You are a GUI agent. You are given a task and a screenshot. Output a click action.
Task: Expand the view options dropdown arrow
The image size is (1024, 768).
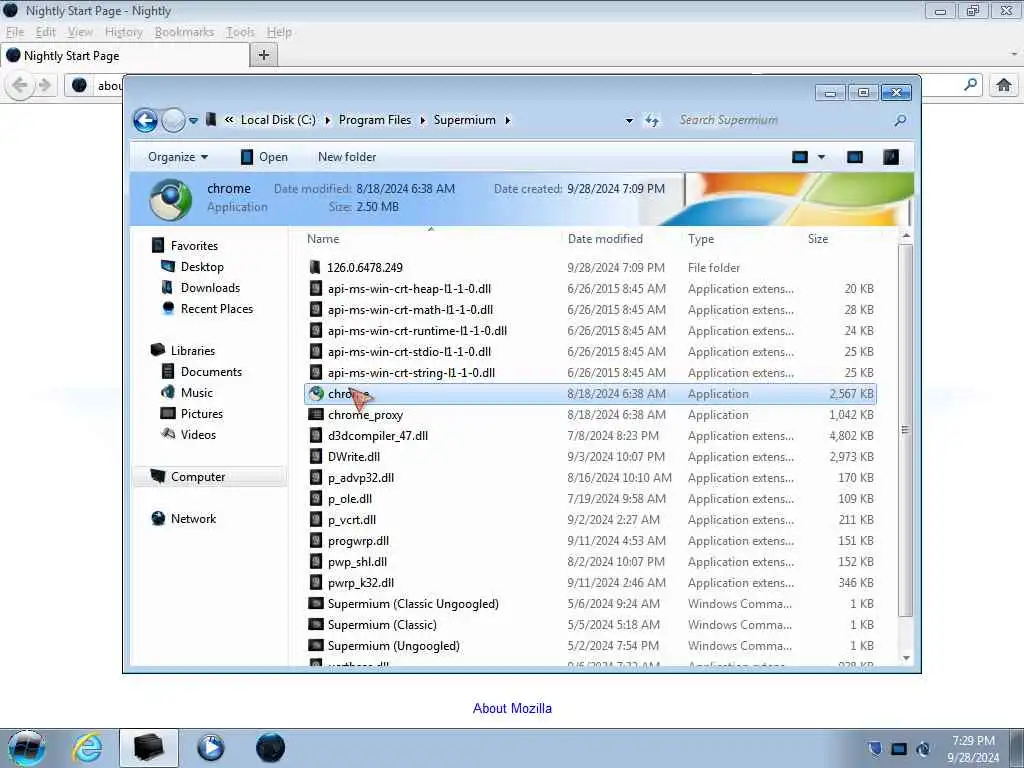(x=822, y=157)
